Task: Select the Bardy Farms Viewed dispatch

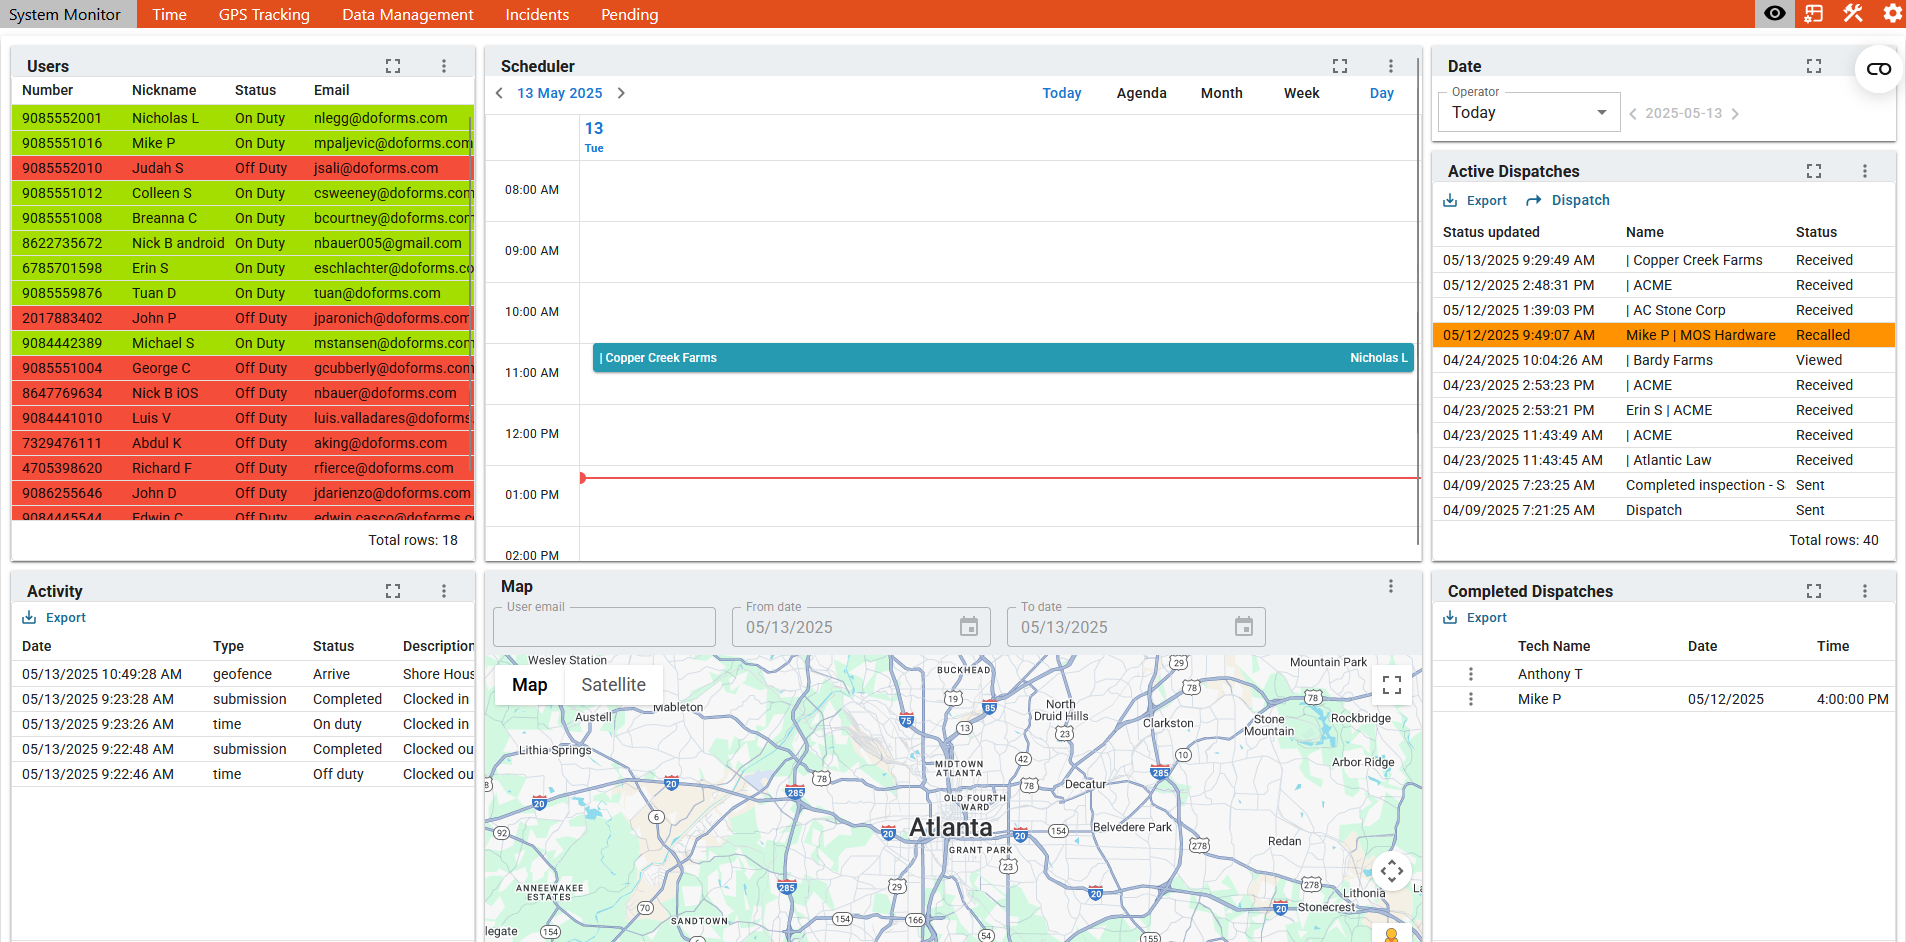Action: 1664,360
